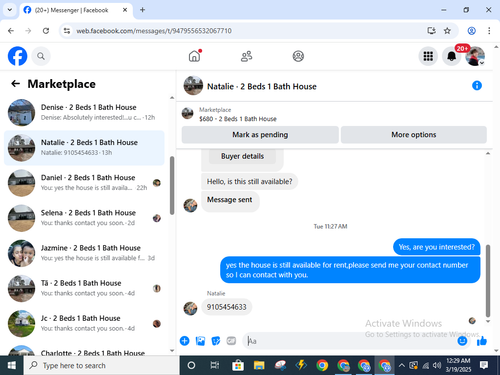Open More options for the listing
Viewport: 500px width, 375px height.
(414, 135)
